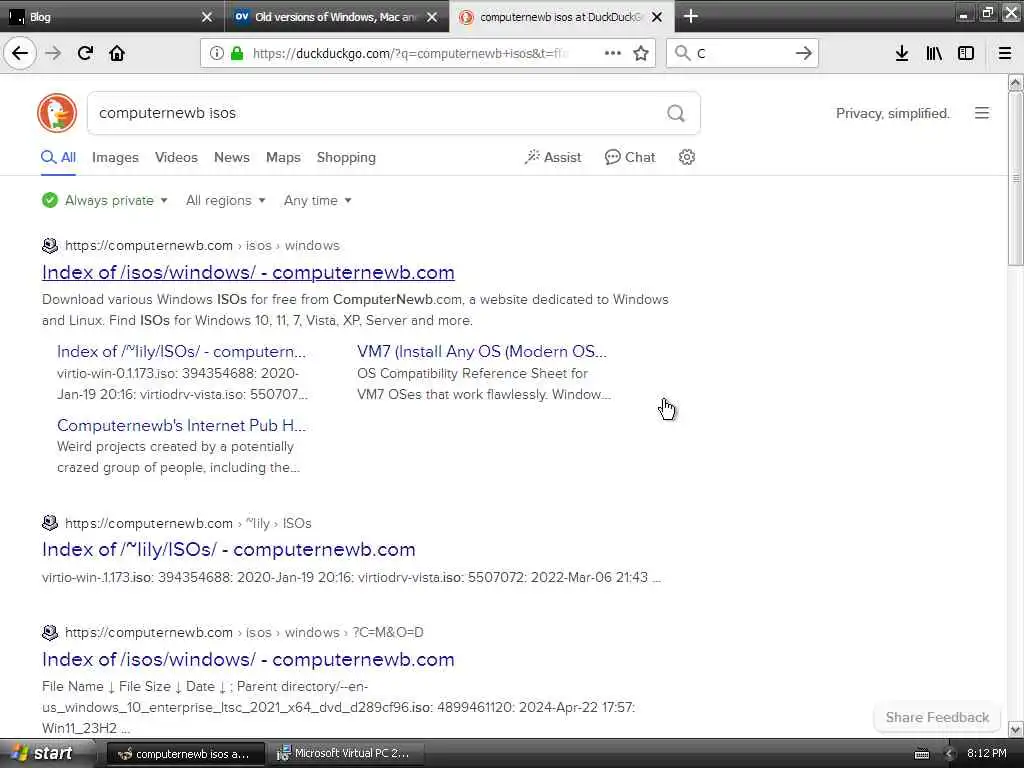
Task: Select the Maps search tab
Action: [x=283, y=157]
